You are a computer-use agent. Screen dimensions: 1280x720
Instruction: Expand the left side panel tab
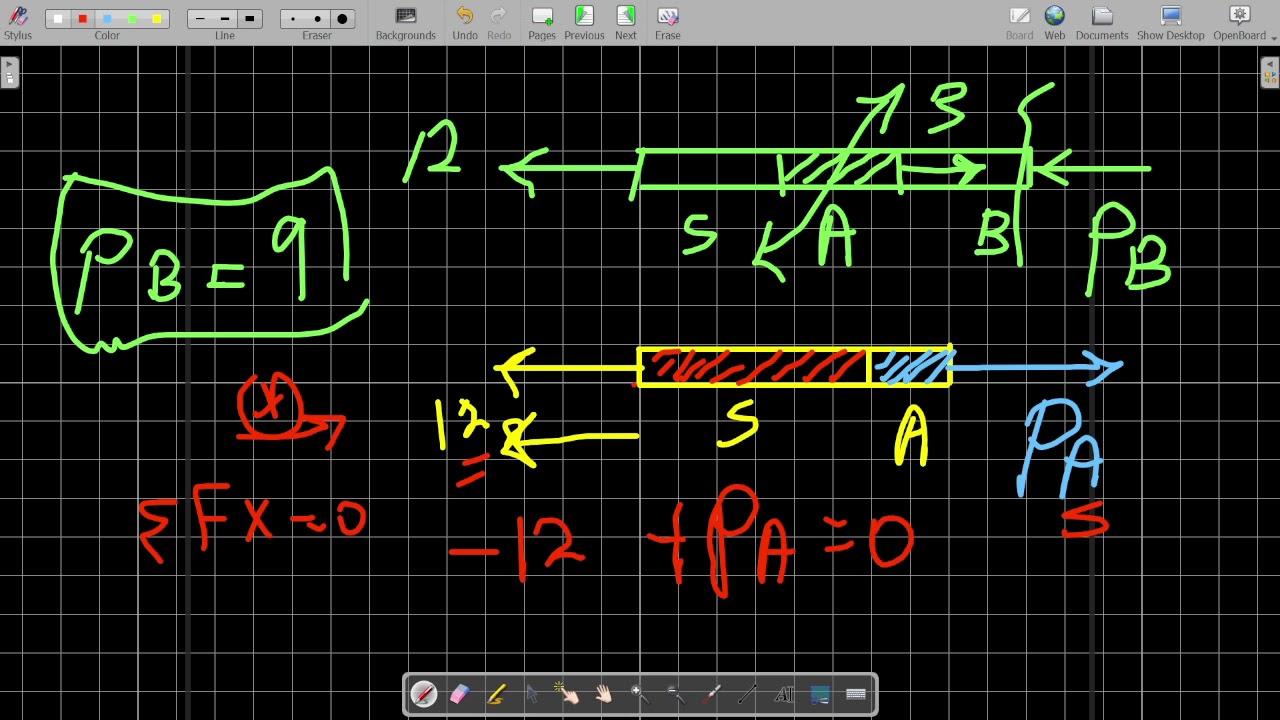(10, 73)
